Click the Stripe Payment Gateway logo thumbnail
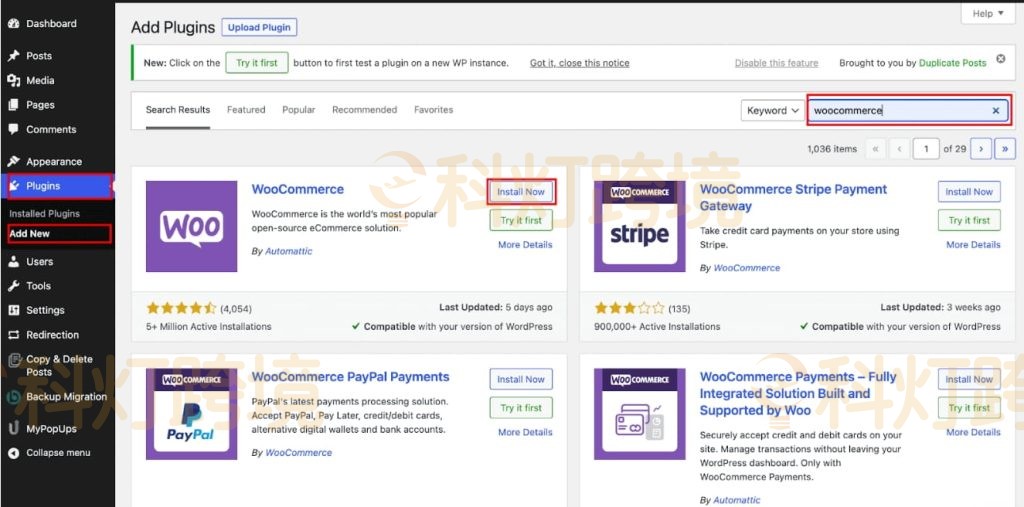Screen dimensions: 1024x507 pyautogui.click(x=639, y=226)
